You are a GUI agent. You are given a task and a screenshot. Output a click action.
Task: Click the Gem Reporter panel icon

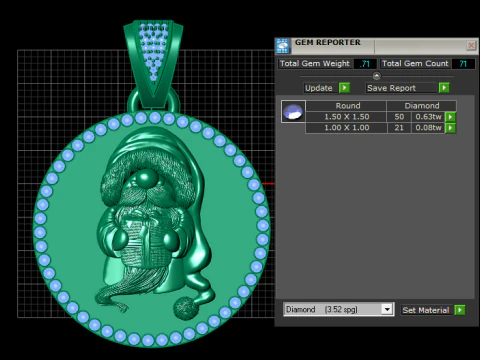[283, 46]
